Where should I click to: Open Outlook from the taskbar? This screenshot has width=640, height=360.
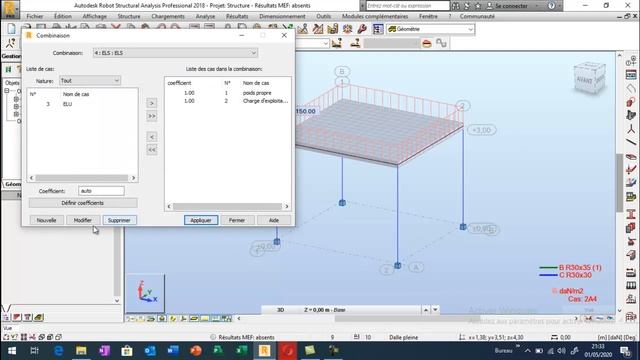click(150, 351)
